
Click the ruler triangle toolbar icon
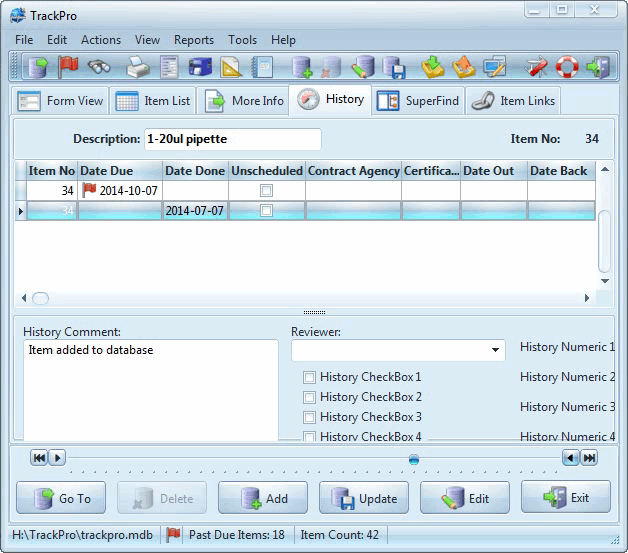(x=231, y=67)
